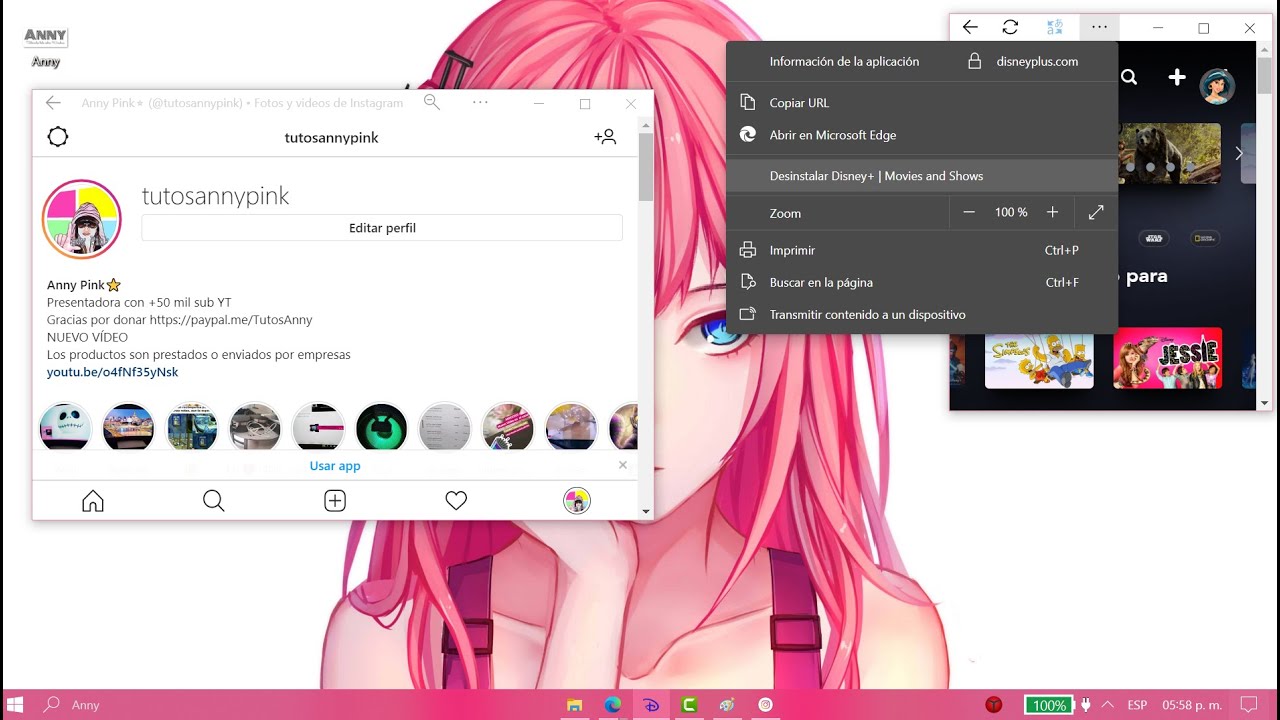Open tutosannypink profile picture
Screen dimensions: 1280x720
(x=81, y=219)
